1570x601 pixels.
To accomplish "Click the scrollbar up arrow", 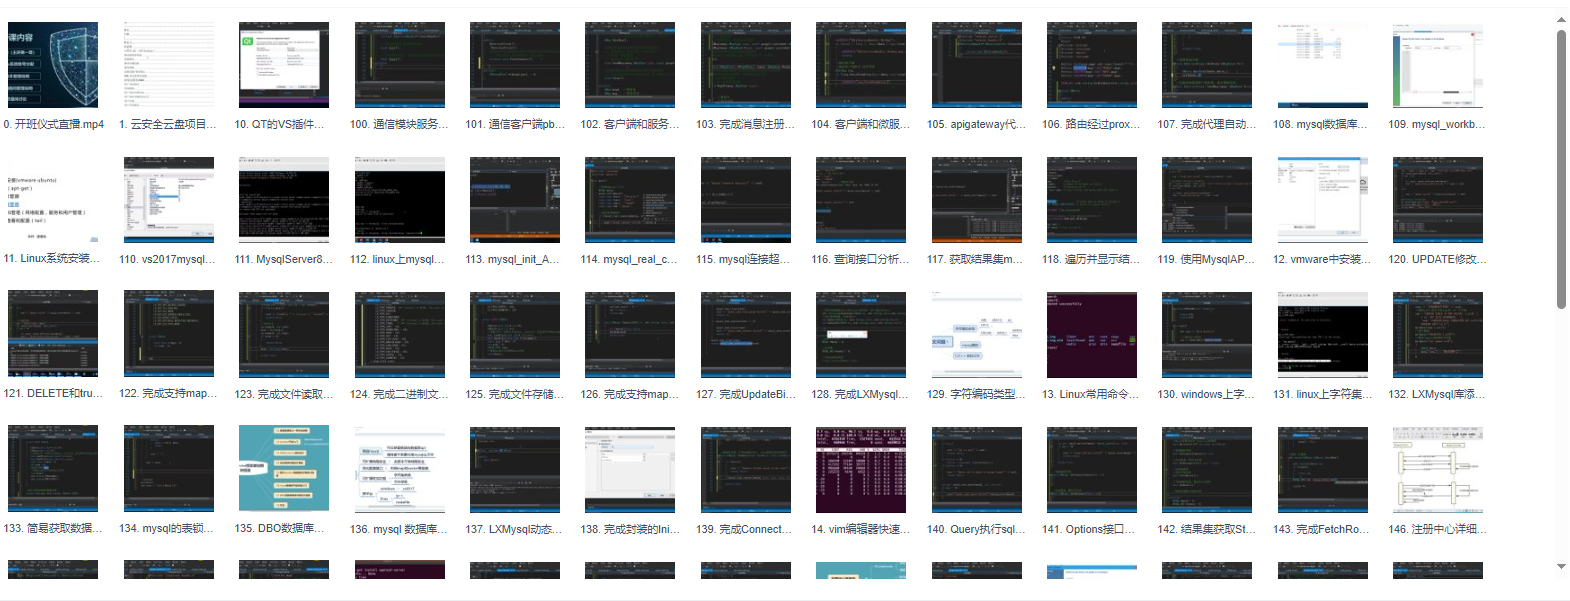I will pos(1561,19).
